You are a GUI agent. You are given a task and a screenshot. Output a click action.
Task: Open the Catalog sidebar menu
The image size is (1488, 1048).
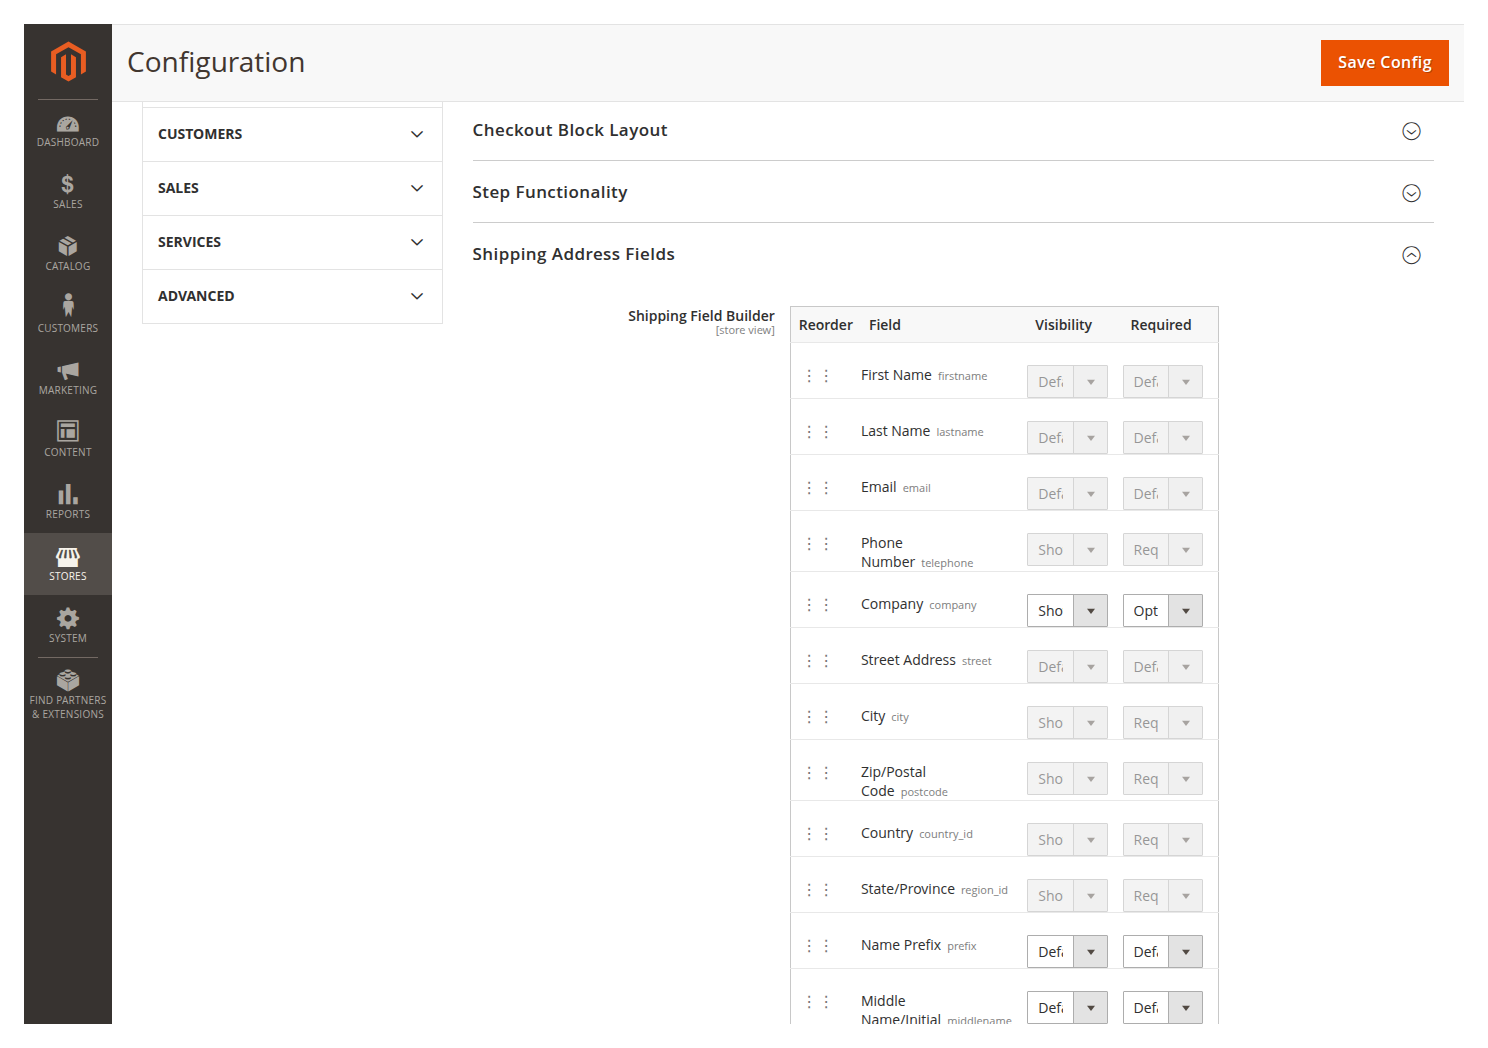68,254
